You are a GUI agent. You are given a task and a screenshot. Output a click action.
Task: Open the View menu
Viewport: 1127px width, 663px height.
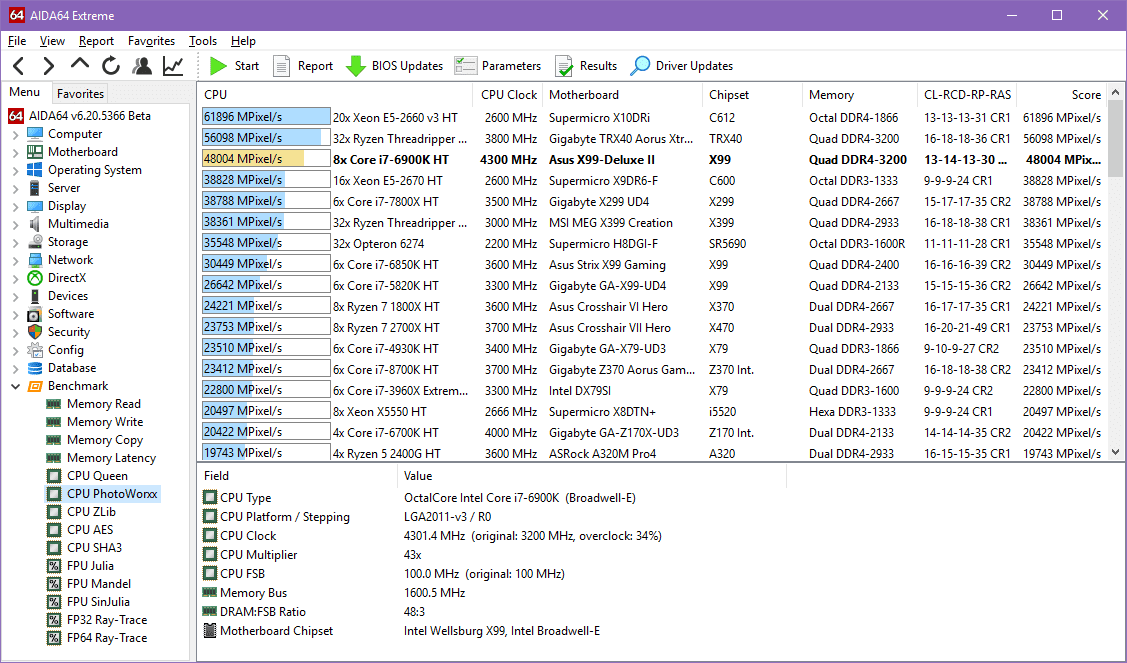pos(52,41)
